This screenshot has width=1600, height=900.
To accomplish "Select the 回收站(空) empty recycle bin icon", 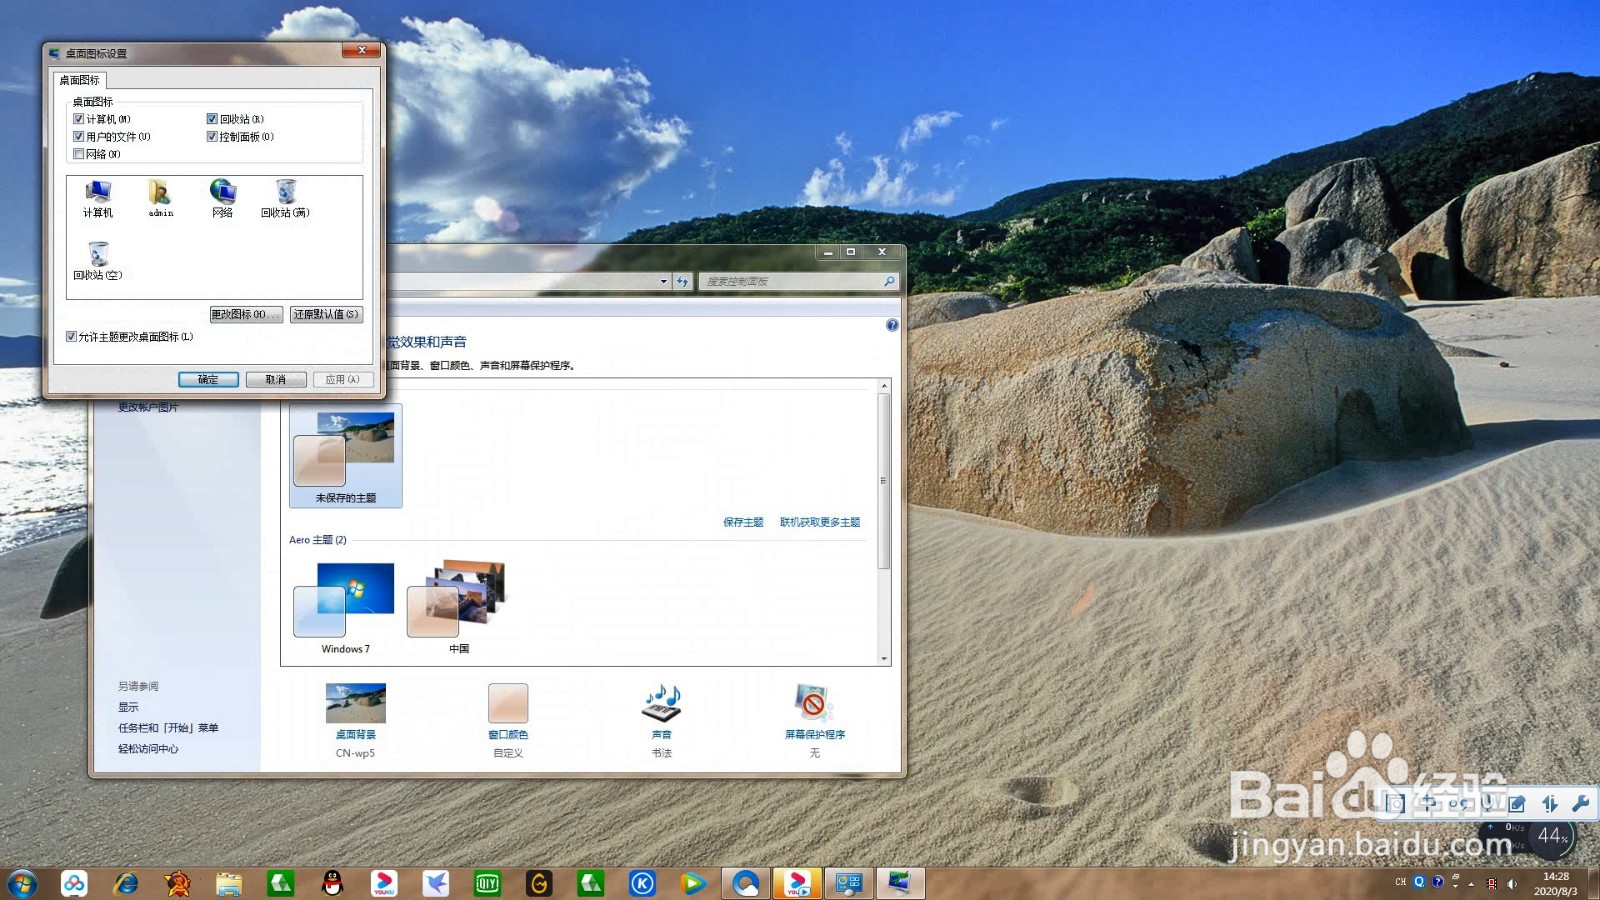I will [x=98, y=261].
